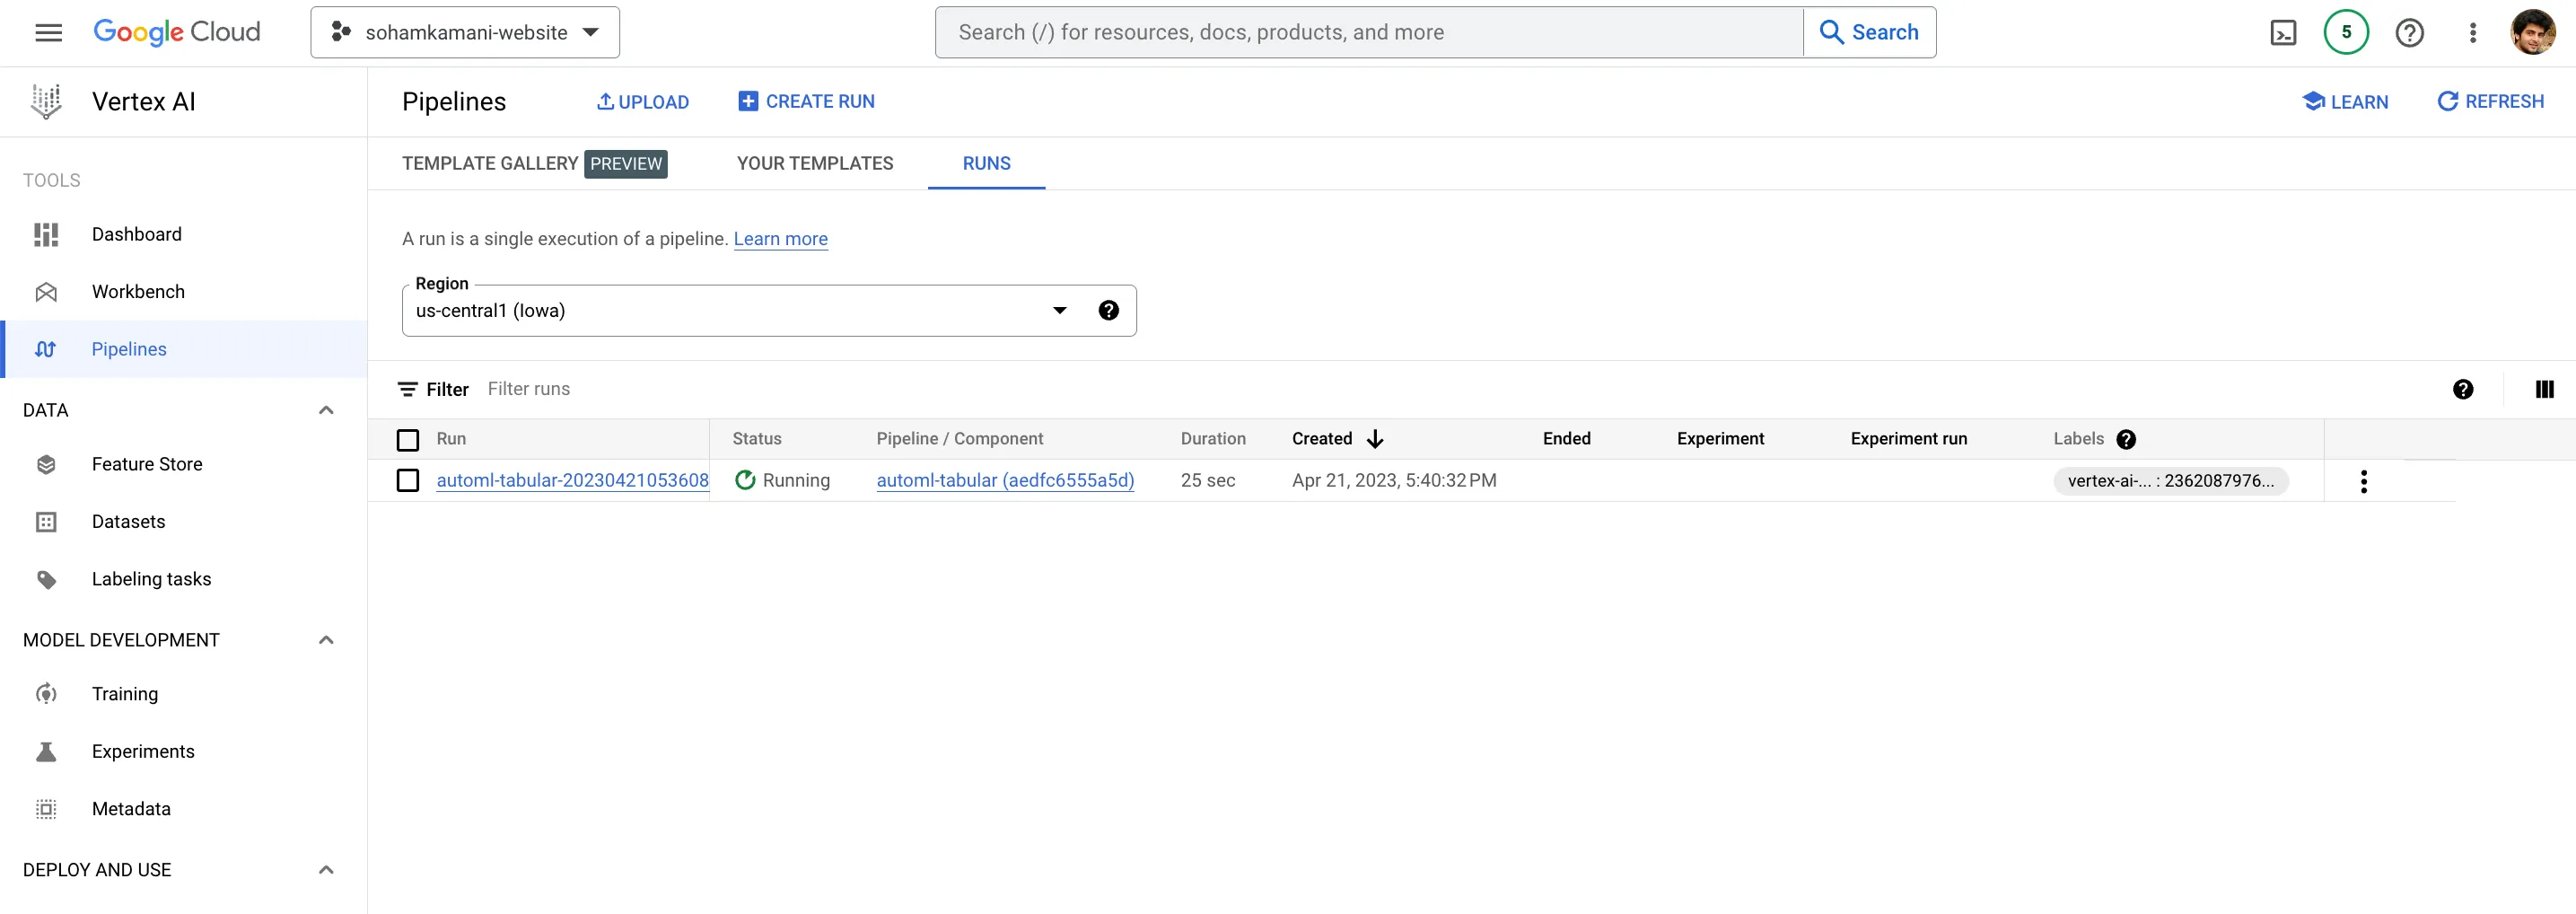This screenshot has height=914, width=2576.
Task: Open the main navigation hamburger menu
Action: (x=48, y=33)
